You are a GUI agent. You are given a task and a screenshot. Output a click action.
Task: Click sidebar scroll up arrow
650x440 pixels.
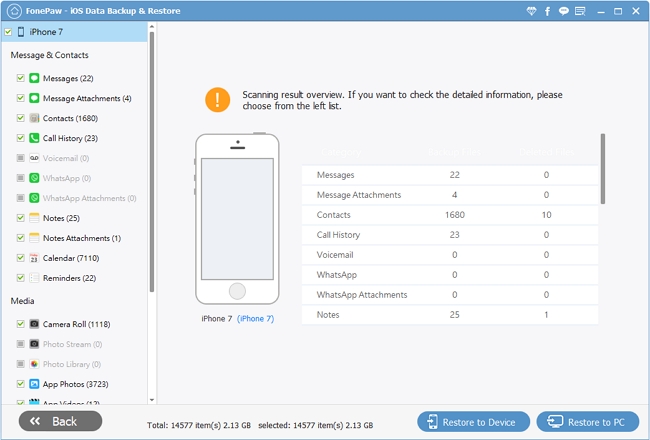pos(152,27)
